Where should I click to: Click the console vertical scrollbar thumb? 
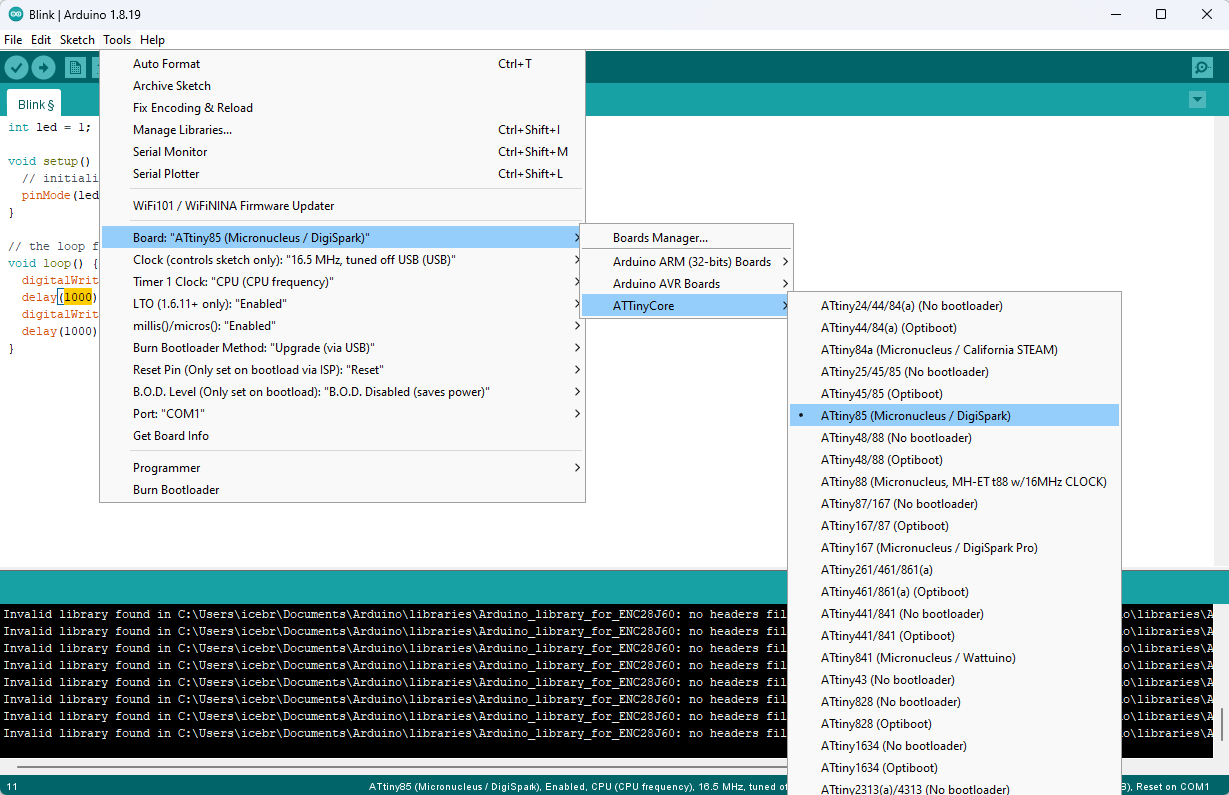[1221, 723]
